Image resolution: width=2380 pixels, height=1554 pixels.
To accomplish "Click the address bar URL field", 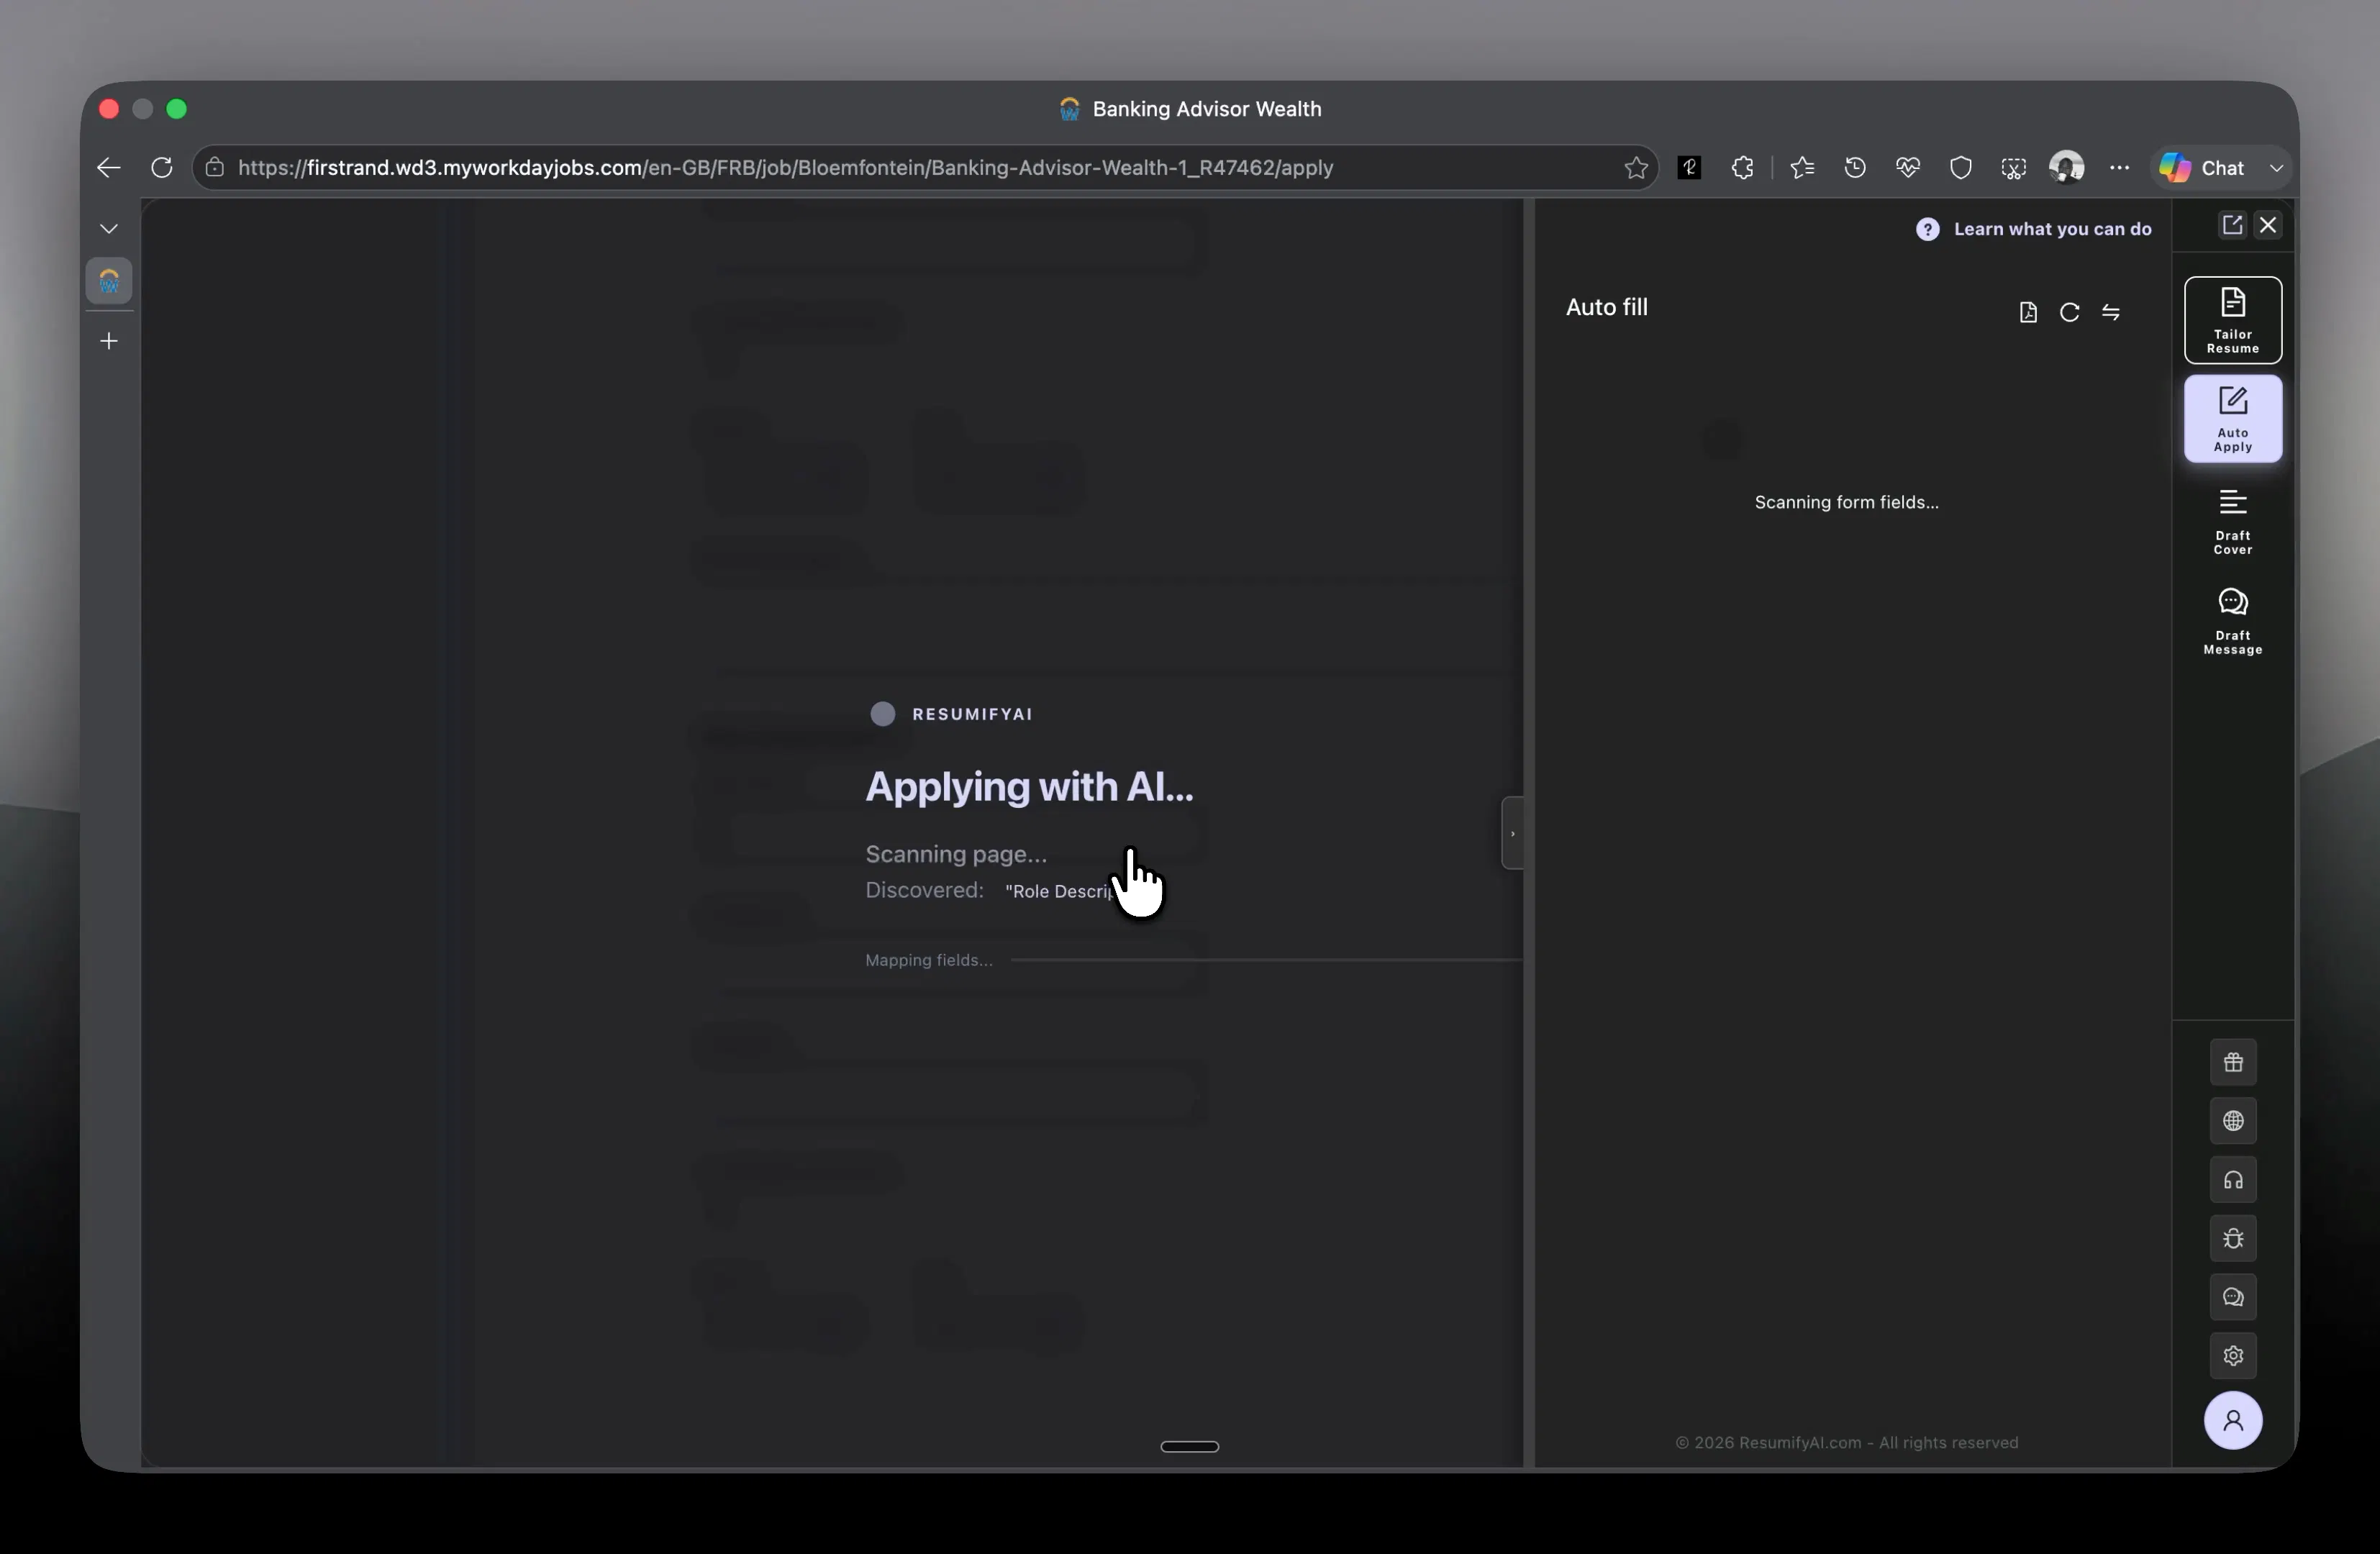I will coord(925,168).
